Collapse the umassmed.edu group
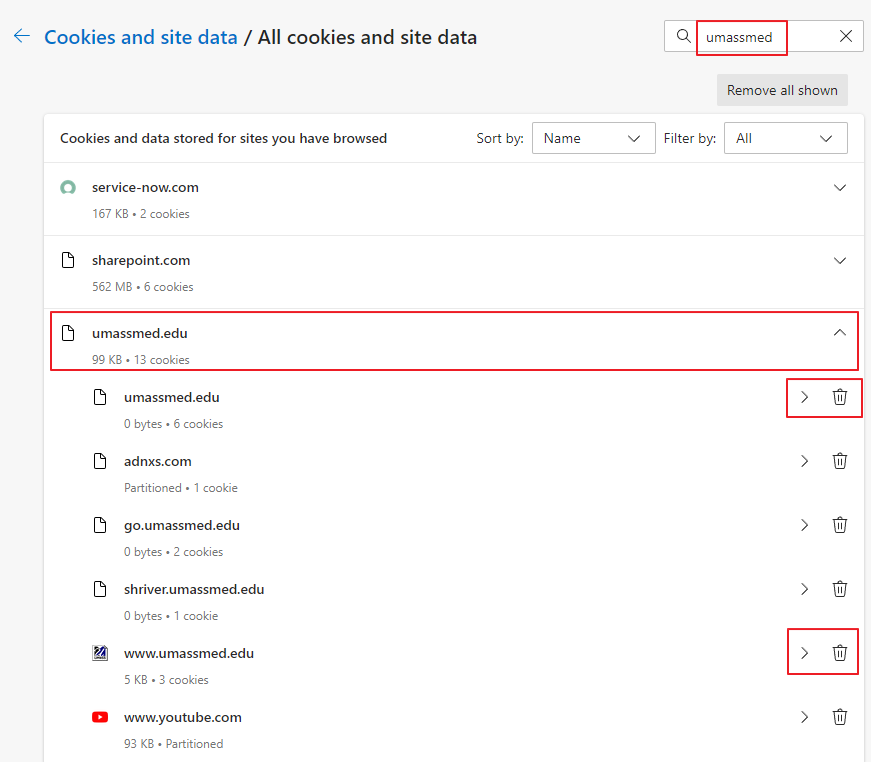 840,334
